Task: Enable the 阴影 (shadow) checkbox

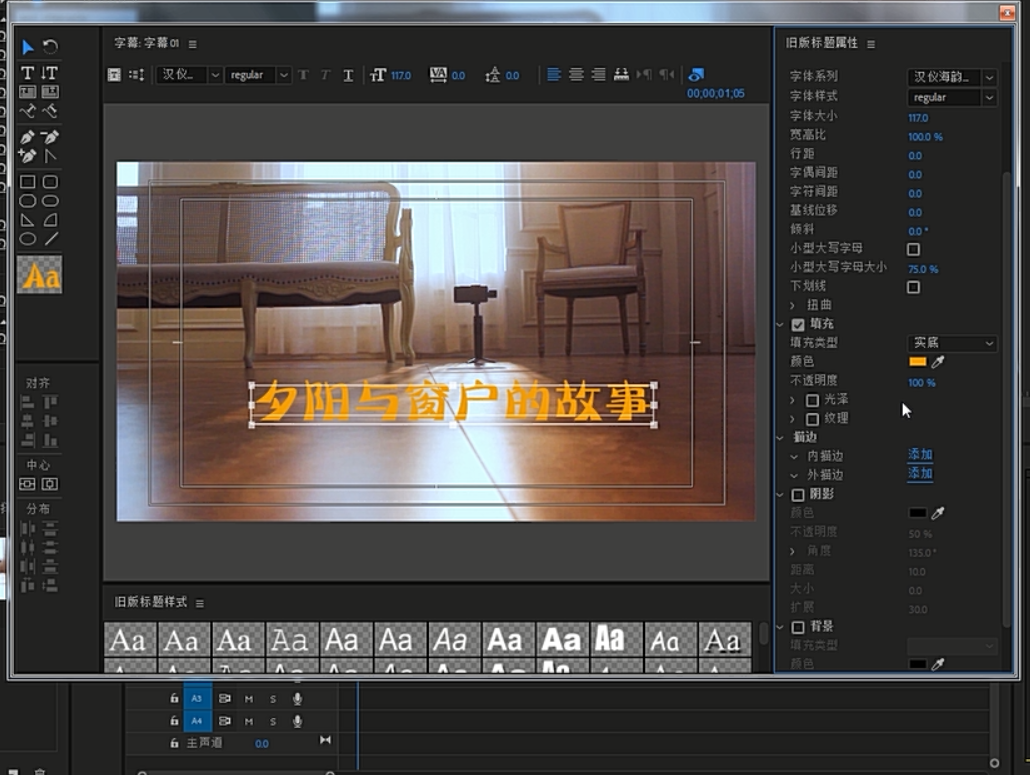Action: tap(798, 495)
